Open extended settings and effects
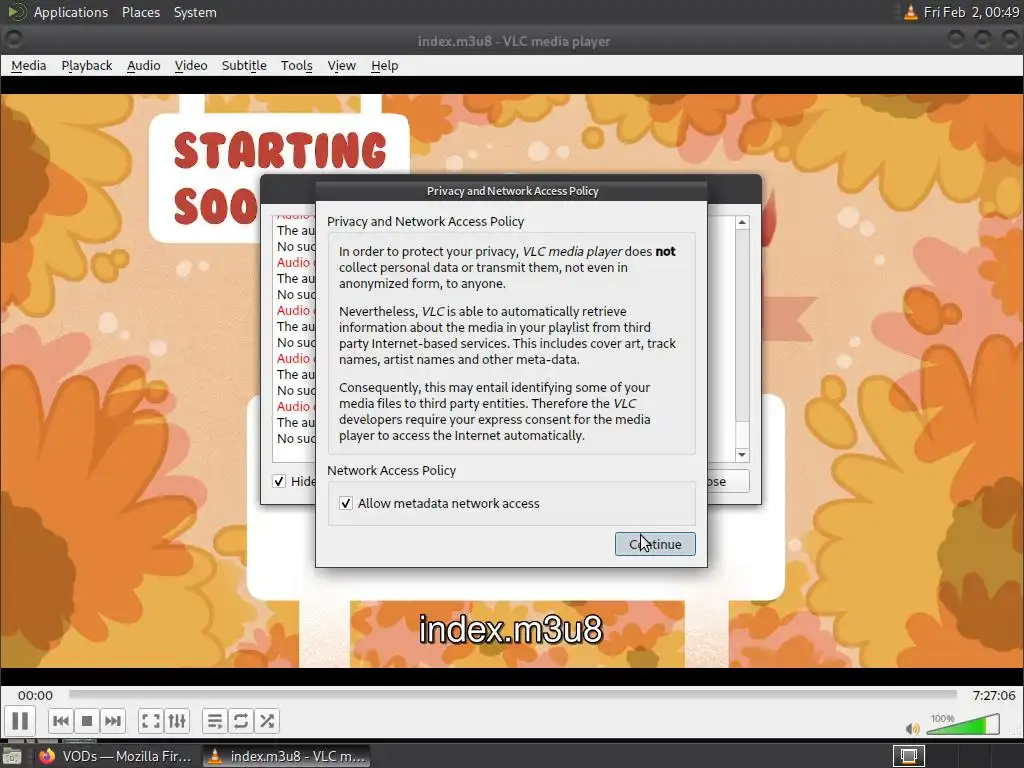The height and width of the screenshot is (768, 1024). (x=177, y=721)
